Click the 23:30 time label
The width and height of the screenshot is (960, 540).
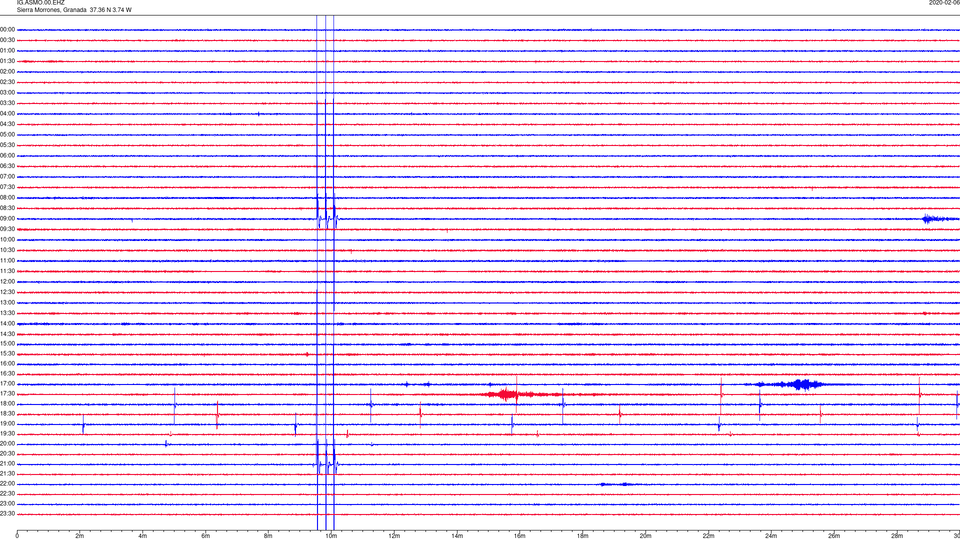click(x=7, y=514)
